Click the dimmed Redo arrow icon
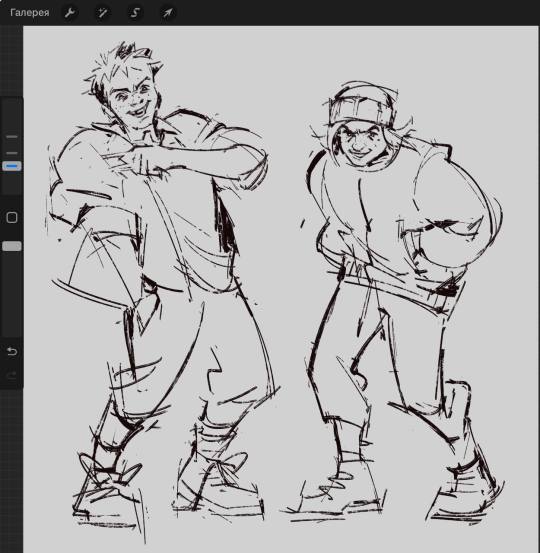This screenshot has width=540, height=553. [12, 375]
